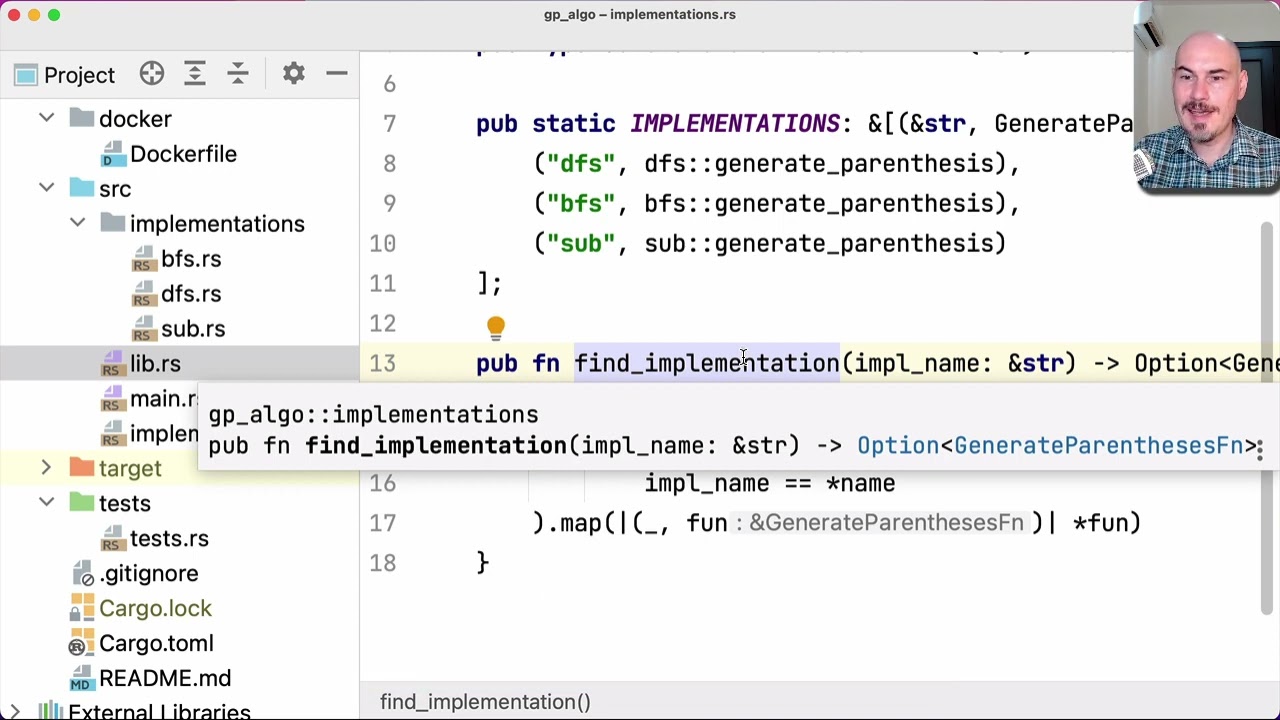The image size is (1280, 720).
Task: Hide the Project panel with minus icon
Action: pyautogui.click(x=337, y=74)
